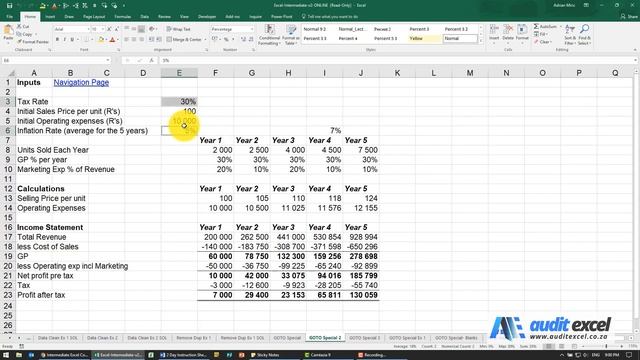
Task: Apply the yellow Fill Color
Action: 101,40
